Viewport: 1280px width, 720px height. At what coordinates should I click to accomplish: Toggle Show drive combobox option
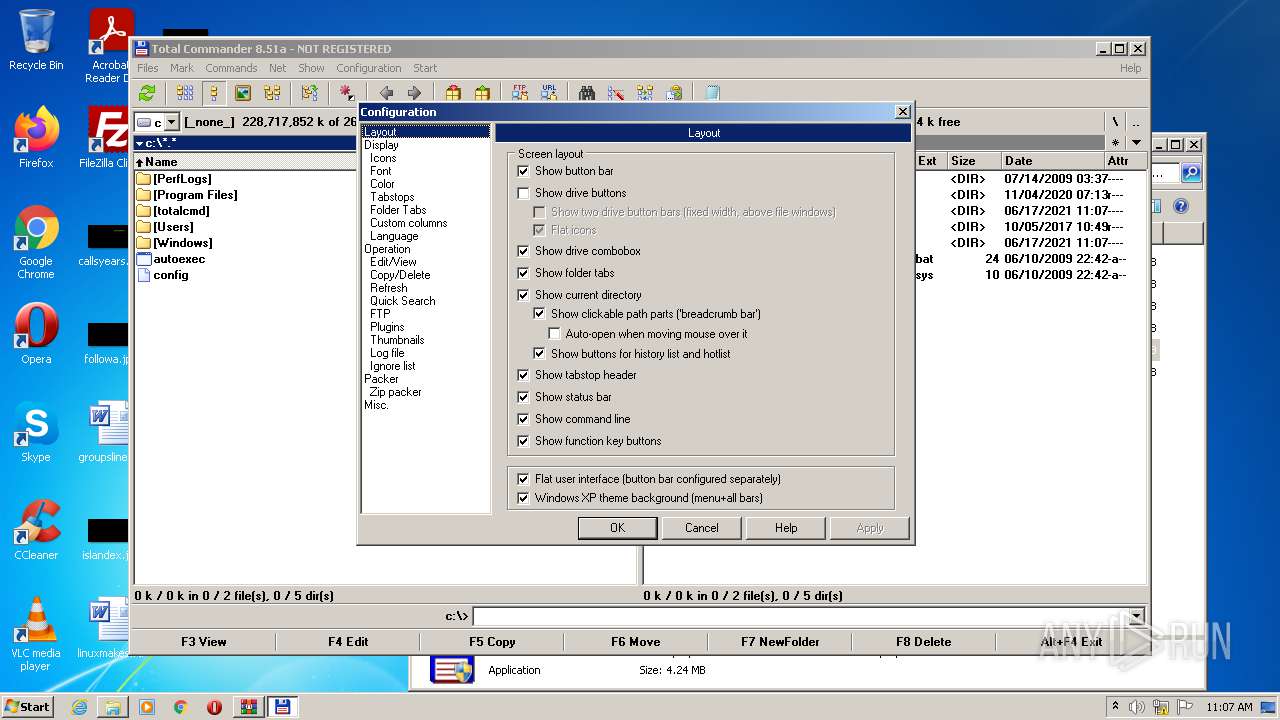(523, 251)
